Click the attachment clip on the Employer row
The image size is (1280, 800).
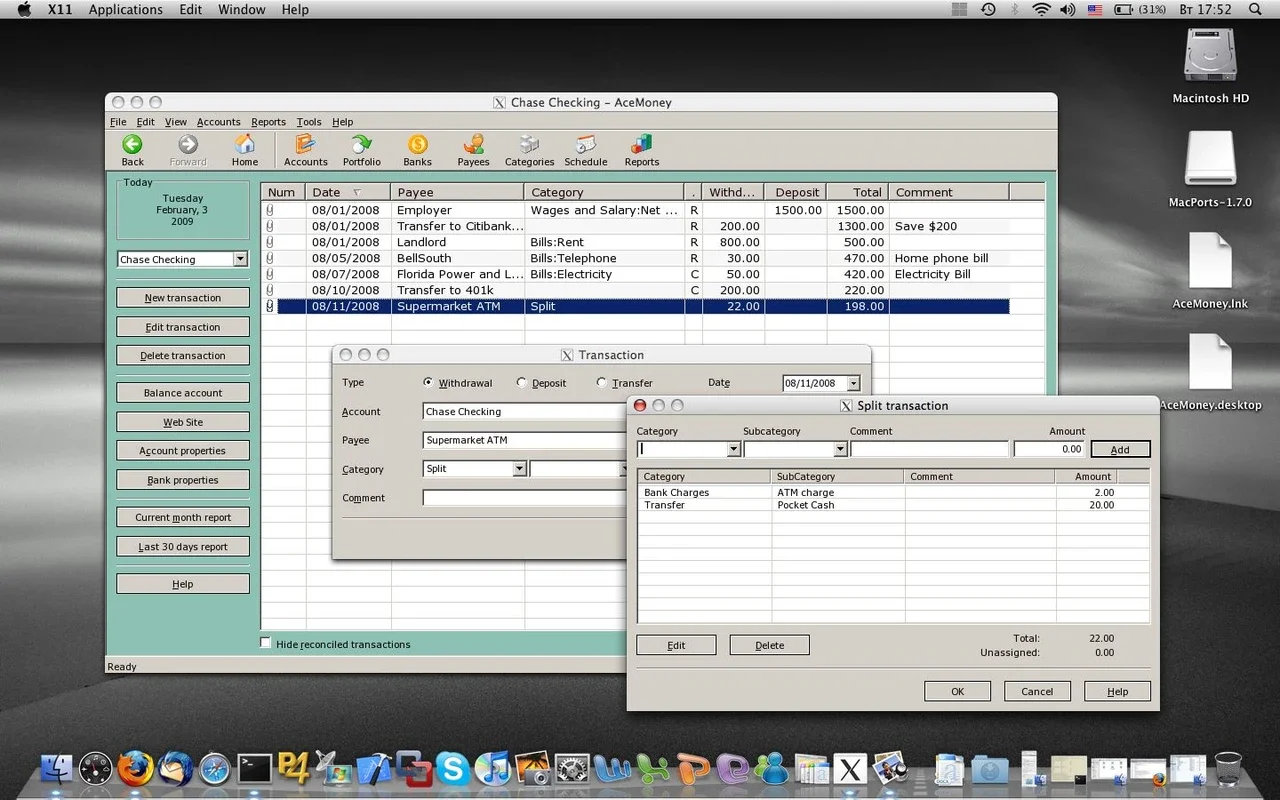[269, 210]
